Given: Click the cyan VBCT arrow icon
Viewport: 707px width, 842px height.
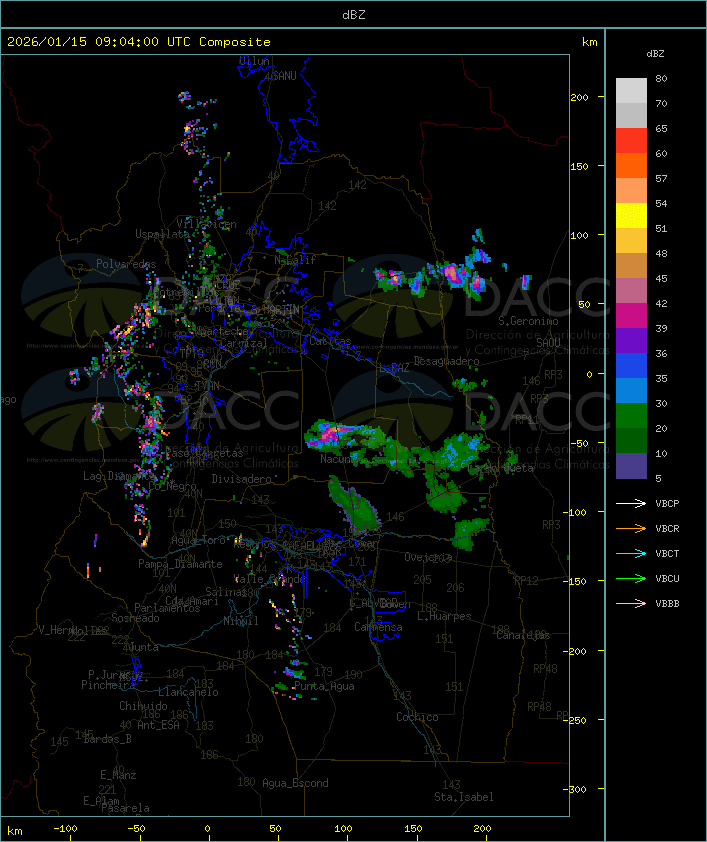Looking at the screenshot, I should click(x=631, y=554).
